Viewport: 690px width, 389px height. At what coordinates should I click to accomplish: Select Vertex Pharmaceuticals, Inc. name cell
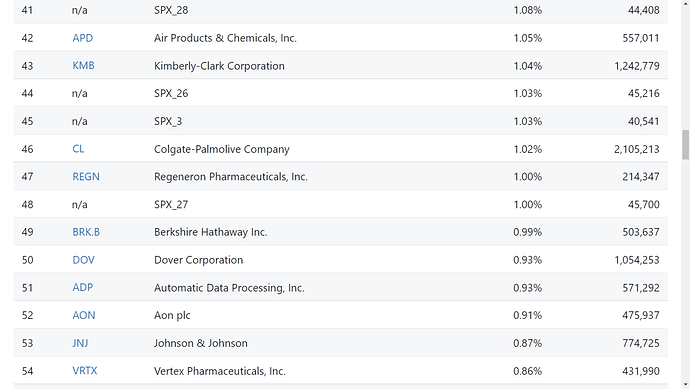pyautogui.click(x=220, y=371)
